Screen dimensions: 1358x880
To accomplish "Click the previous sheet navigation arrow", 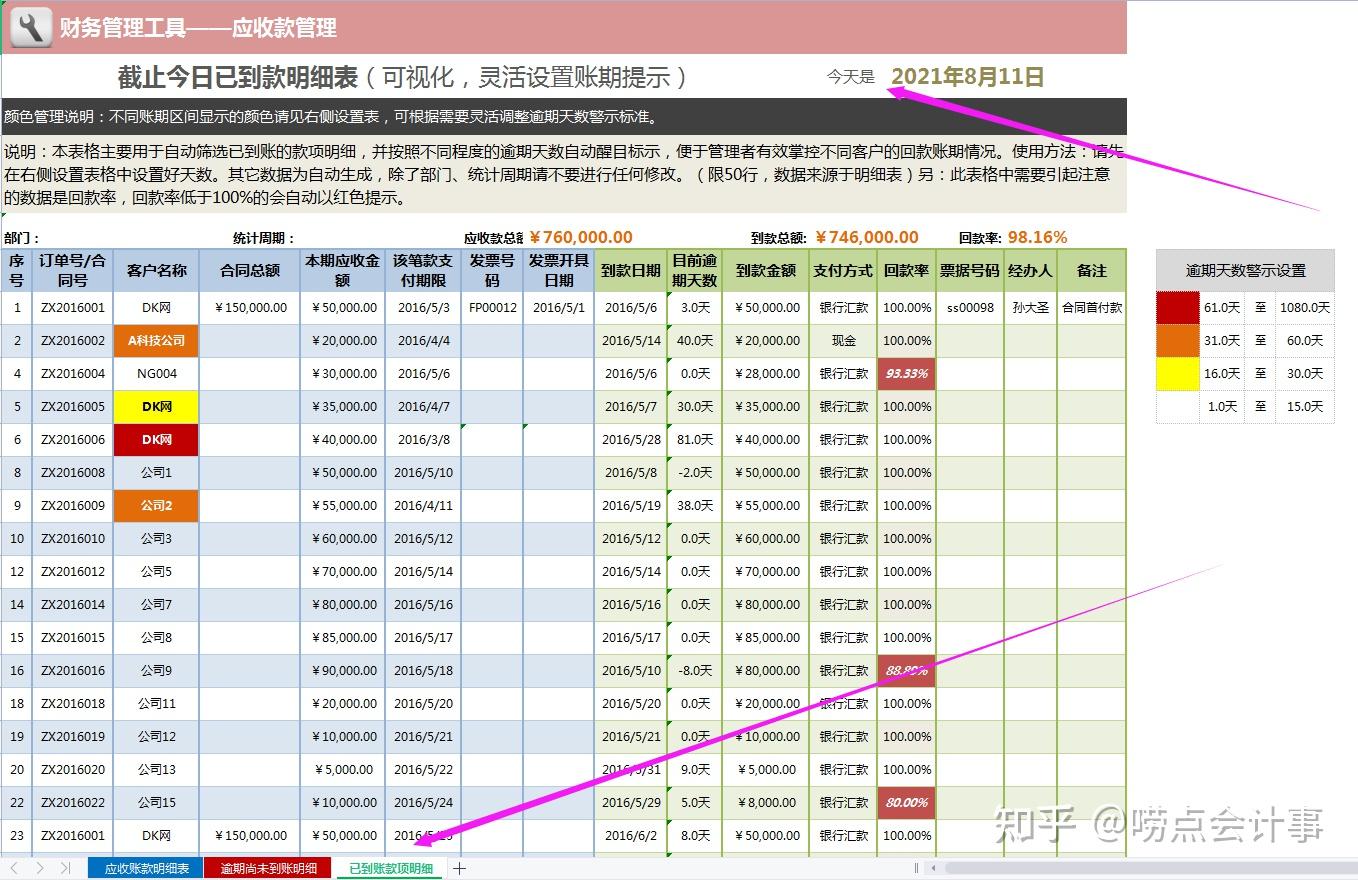I will (14, 868).
